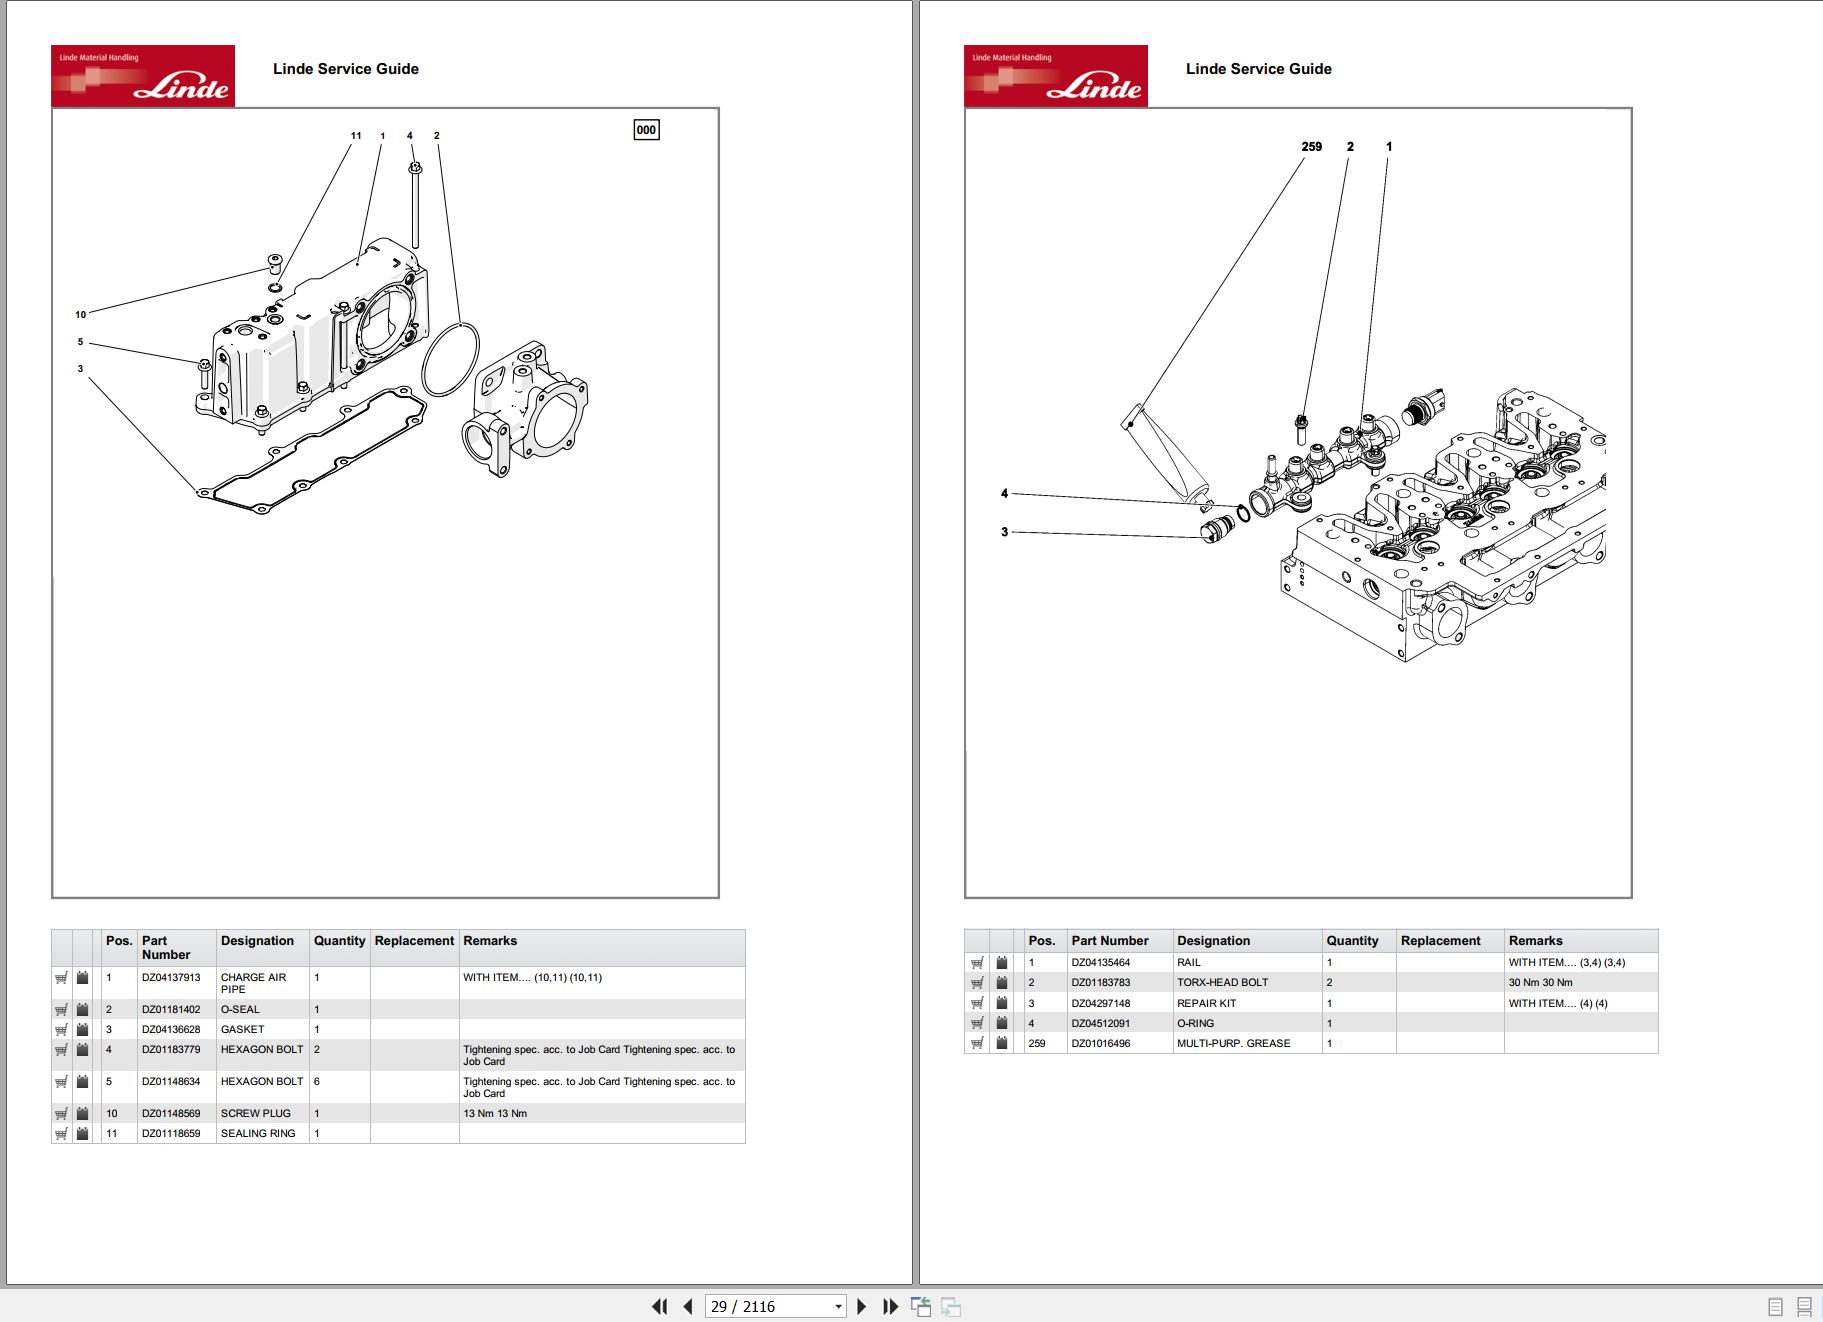This screenshot has width=1823, height=1322.
Task: Add SEALING RING to cart
Action: [61, 1134]
